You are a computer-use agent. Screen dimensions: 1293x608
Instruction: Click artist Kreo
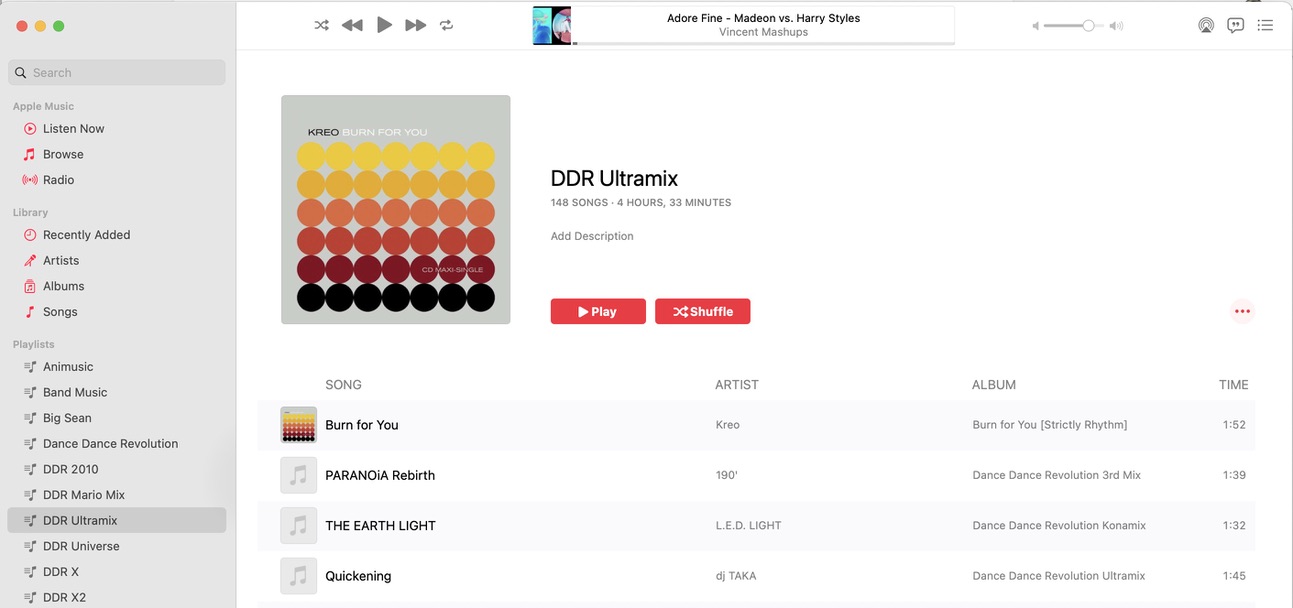point(727,425)
